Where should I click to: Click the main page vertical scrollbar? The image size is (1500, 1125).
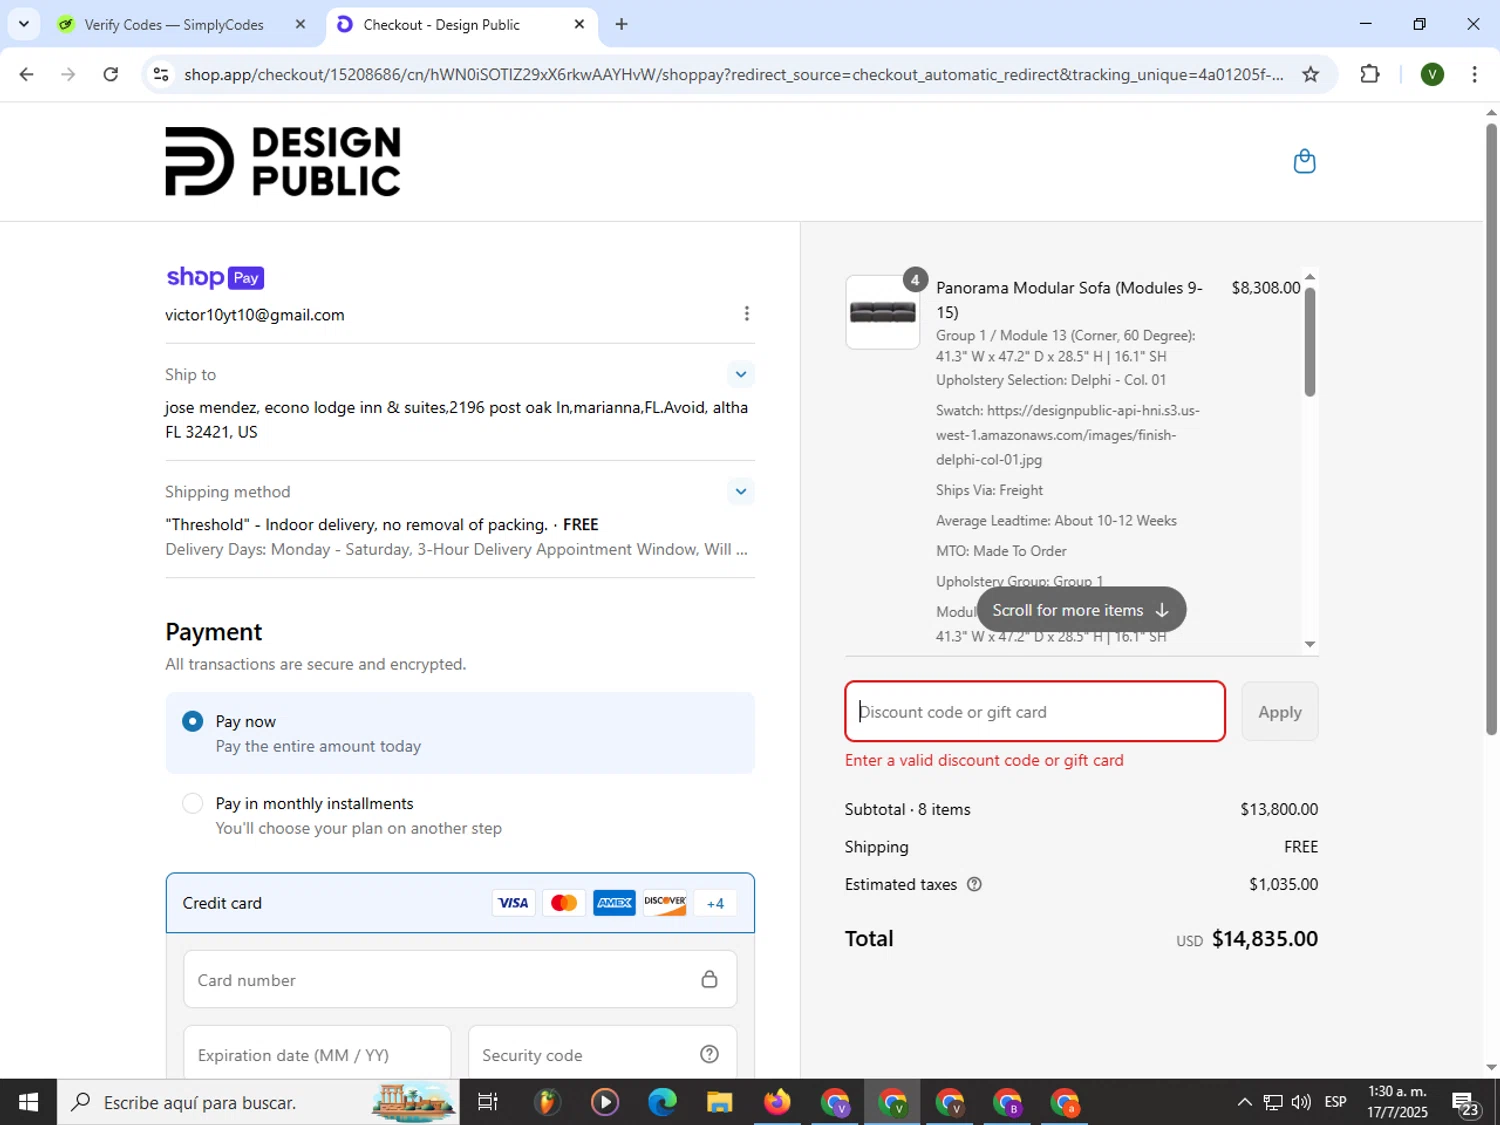[x=1491, y=430]
